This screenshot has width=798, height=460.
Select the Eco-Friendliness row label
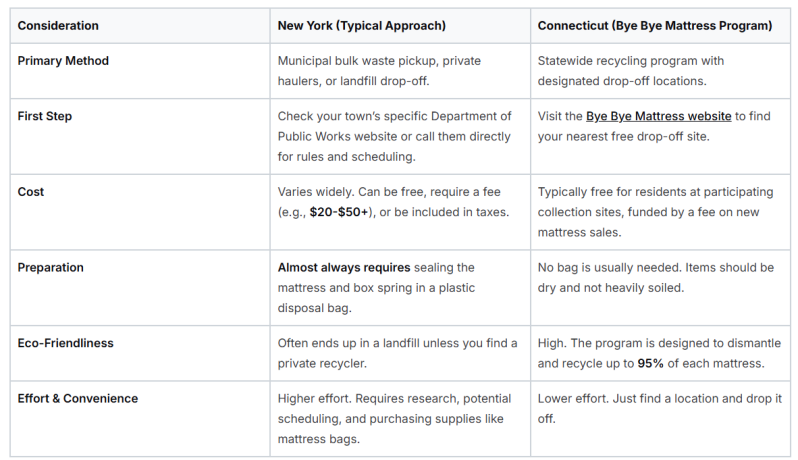65,343
